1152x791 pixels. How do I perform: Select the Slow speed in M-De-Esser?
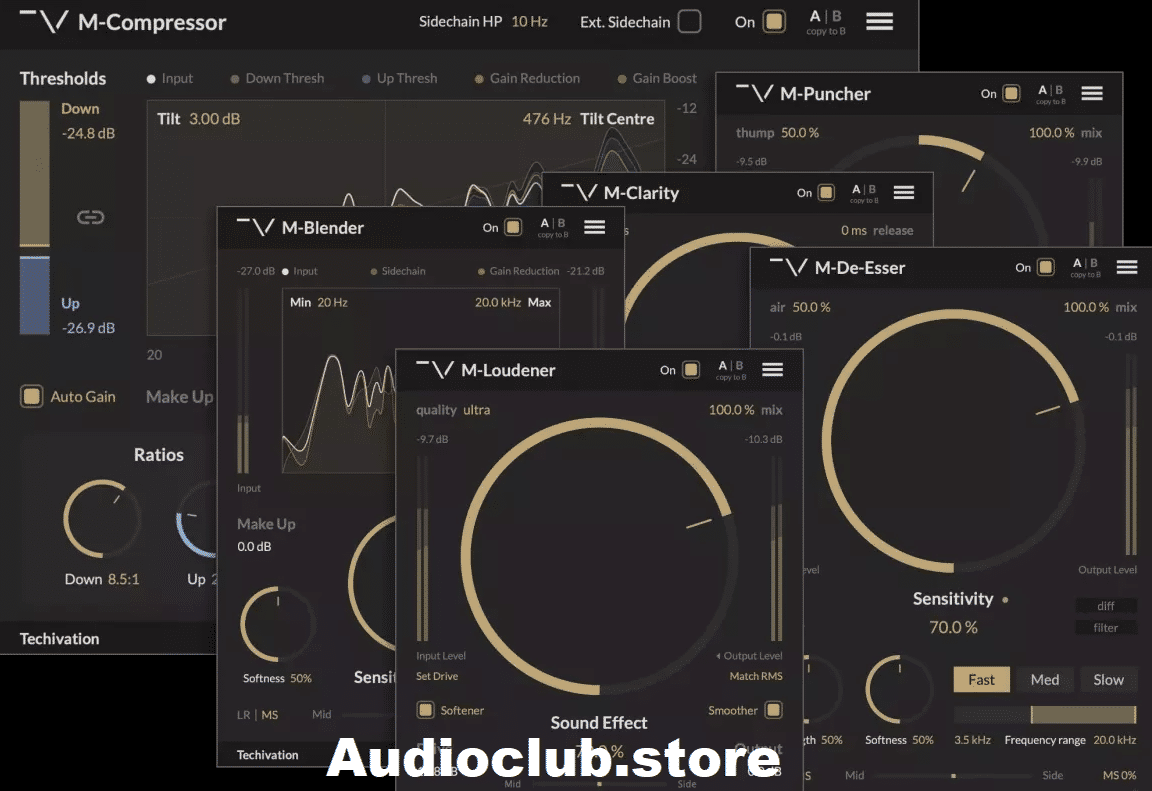point(1108,679)
